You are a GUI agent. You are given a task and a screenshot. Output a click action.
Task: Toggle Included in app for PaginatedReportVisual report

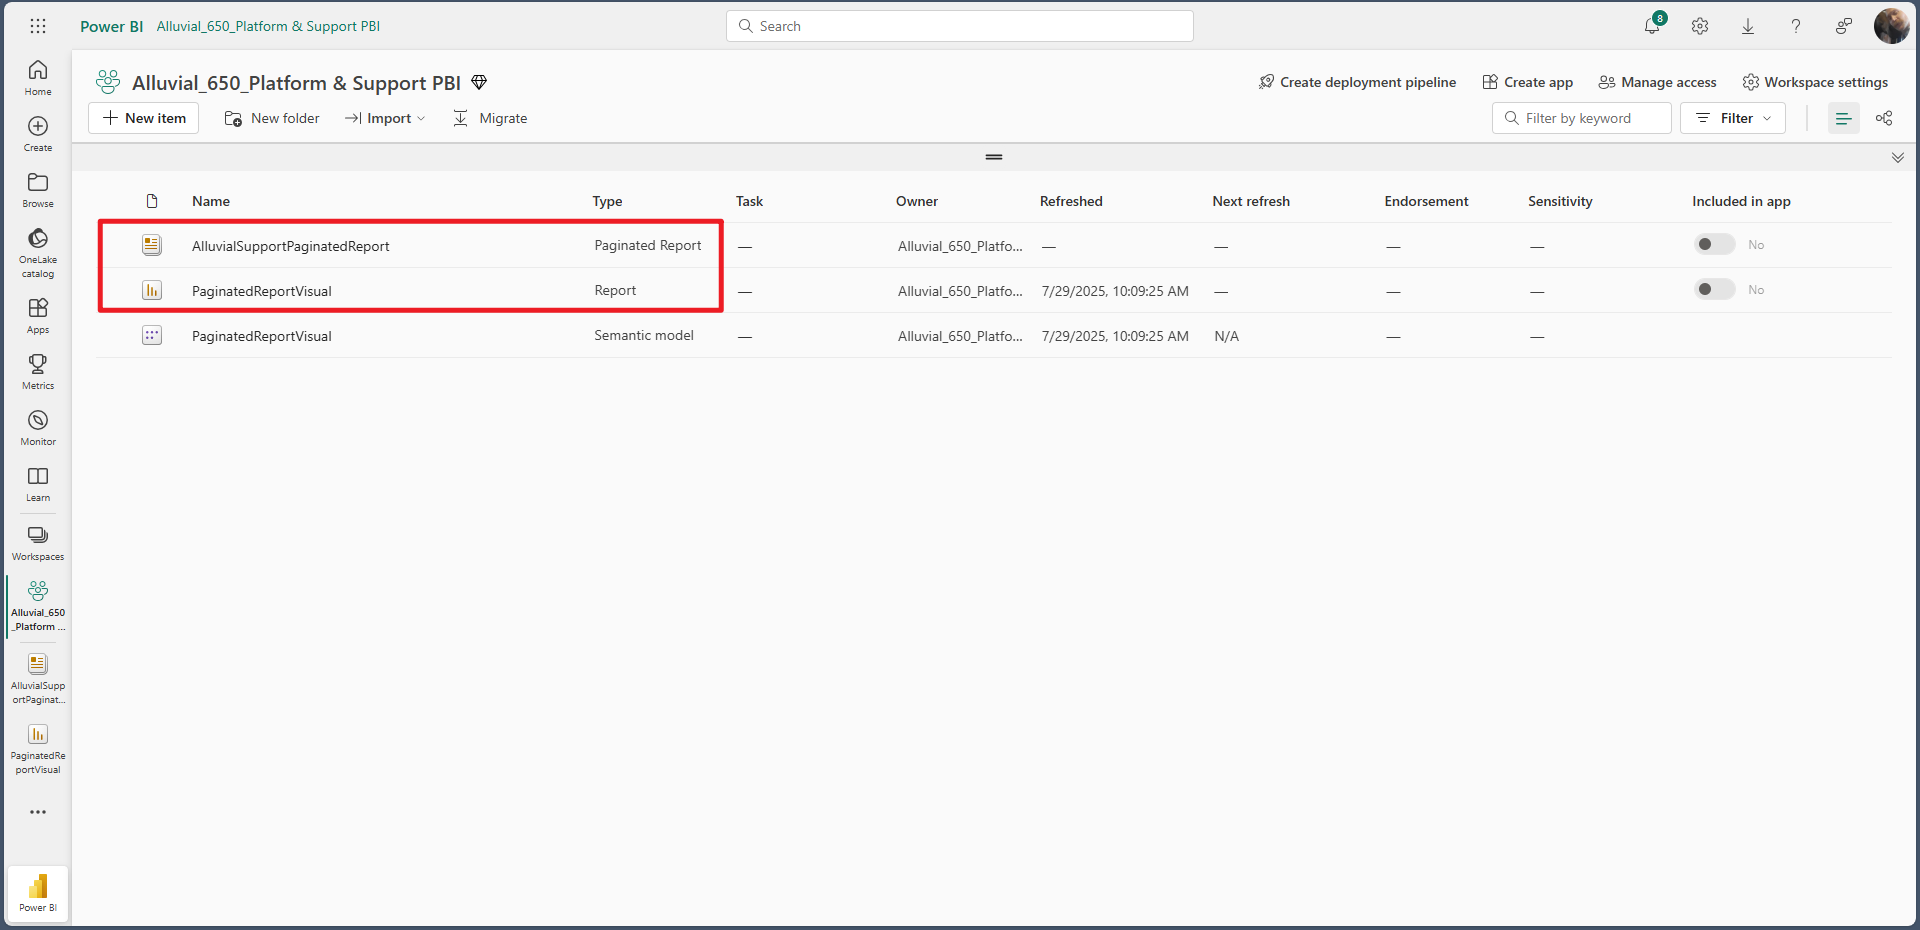tap(1714, 290)
